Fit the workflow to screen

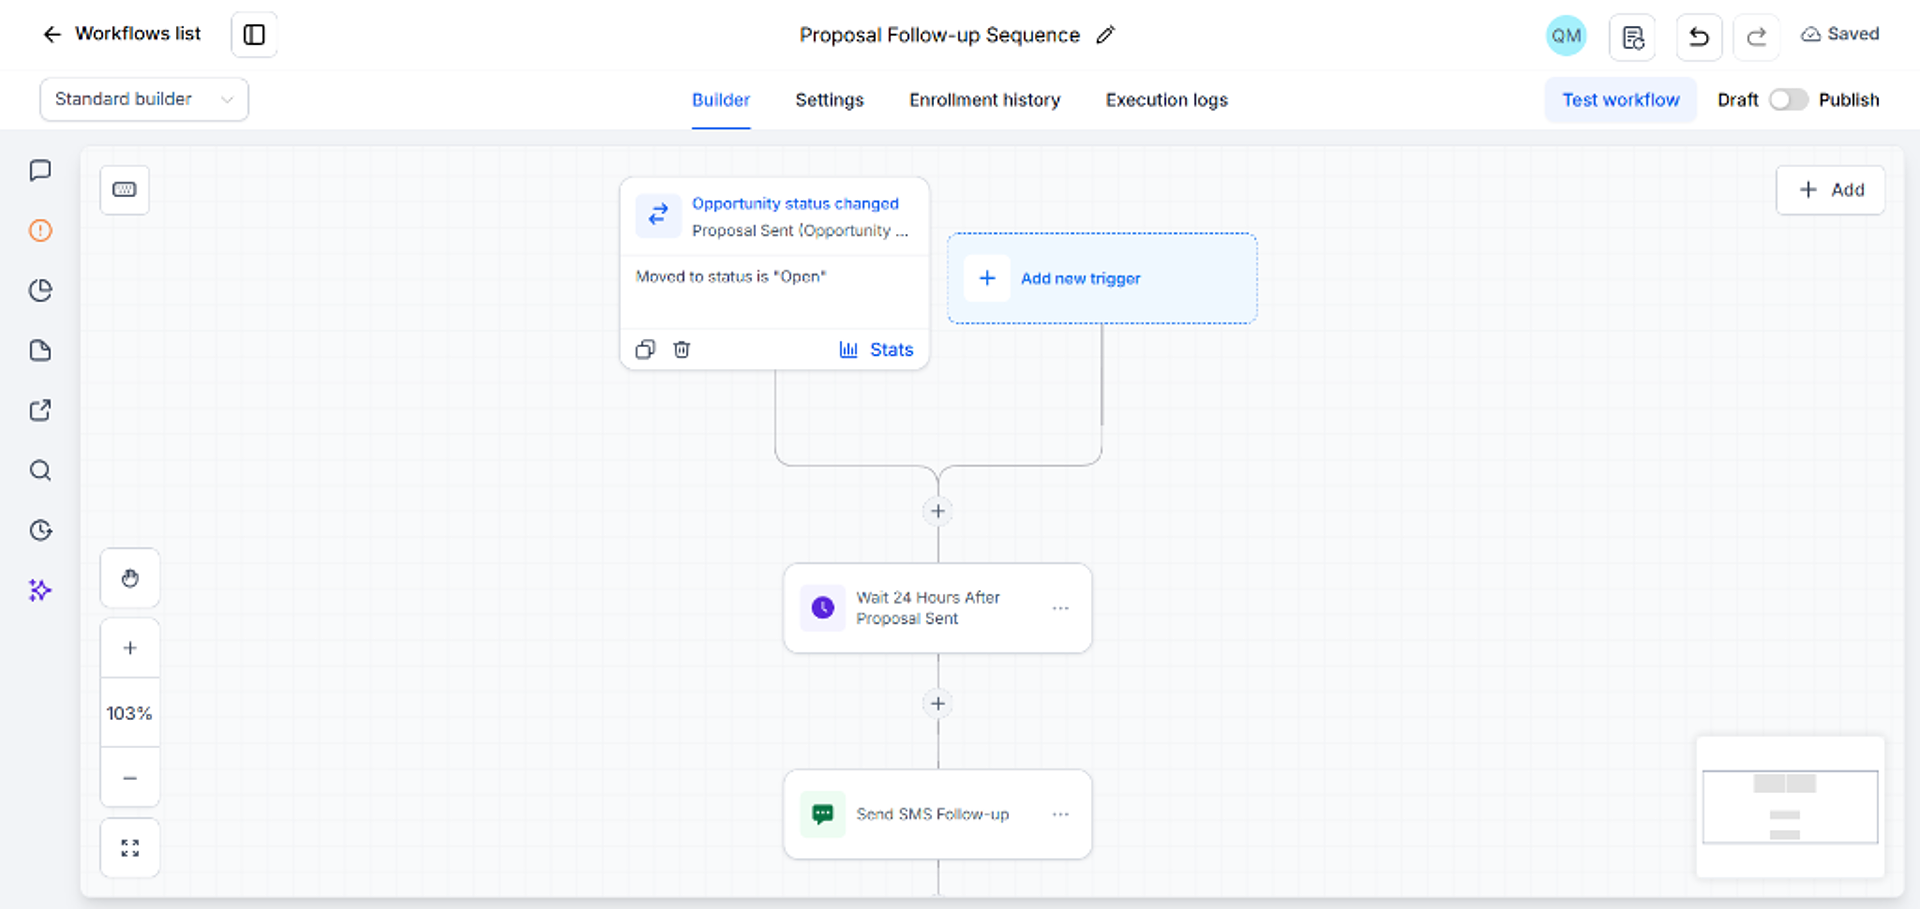tap(130, 848)
